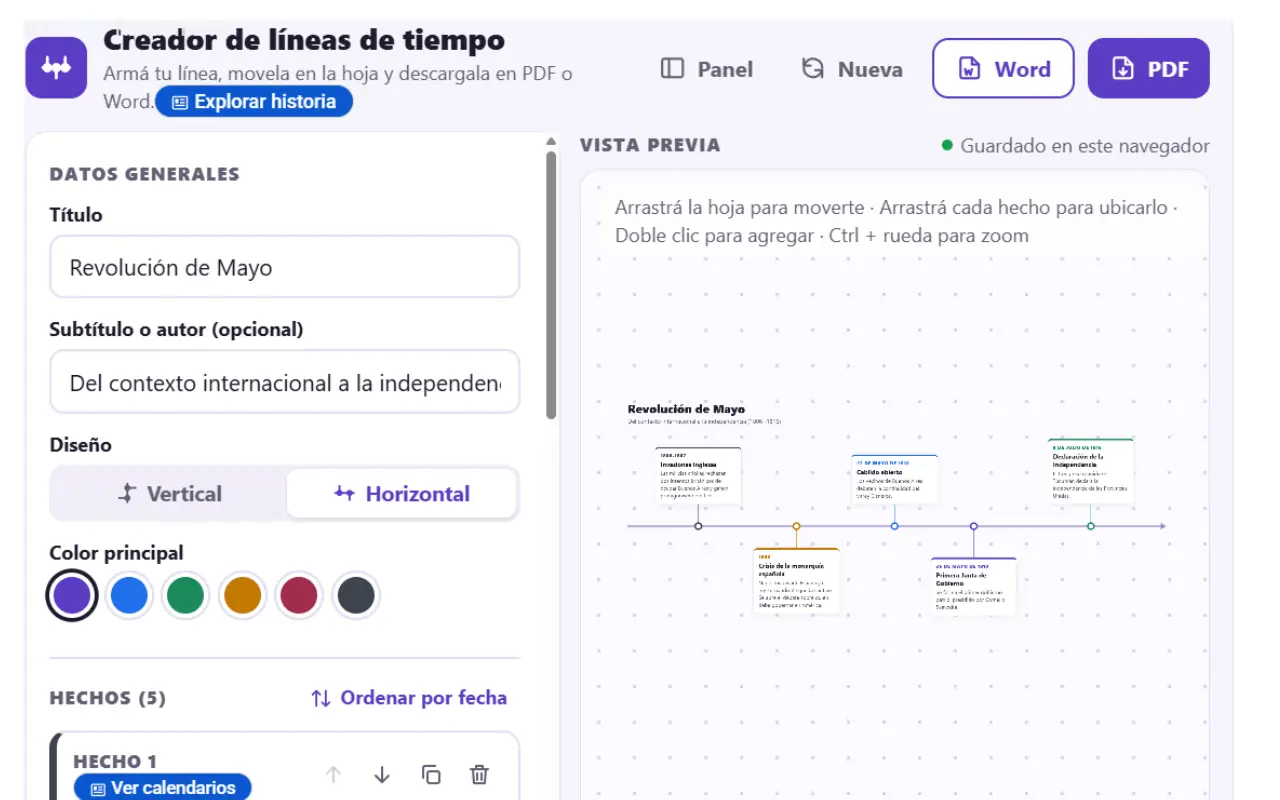Click the HECHOS (5) heading
1280x800 pixels.
click(x=108, y=698)
